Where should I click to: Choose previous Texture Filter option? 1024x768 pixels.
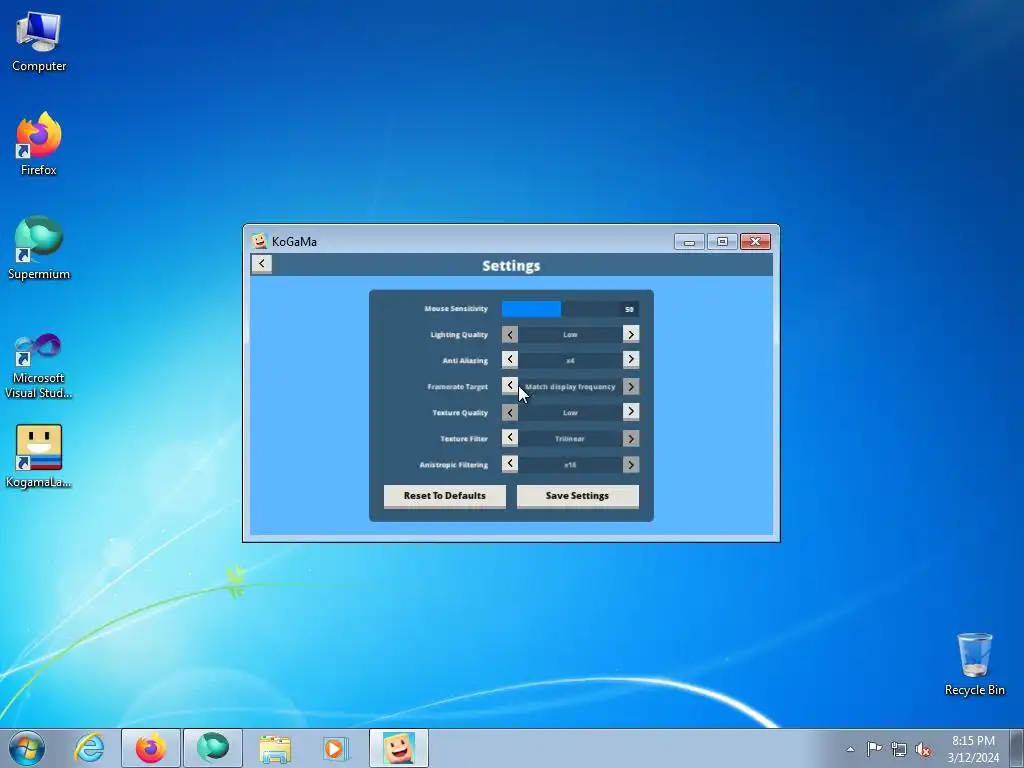click(x=510, y=438)
